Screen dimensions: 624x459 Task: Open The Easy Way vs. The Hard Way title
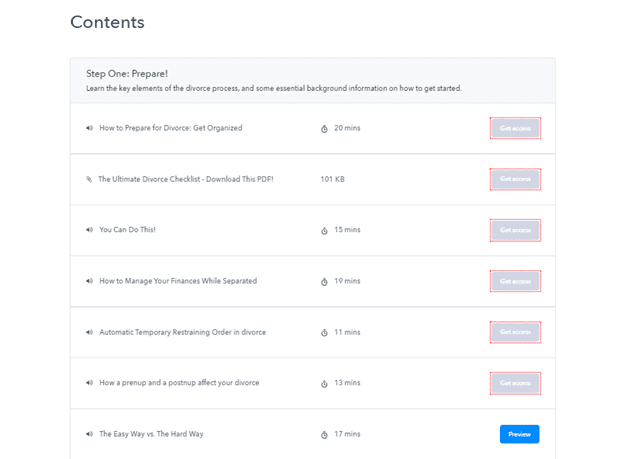click(x=151, y=434)
